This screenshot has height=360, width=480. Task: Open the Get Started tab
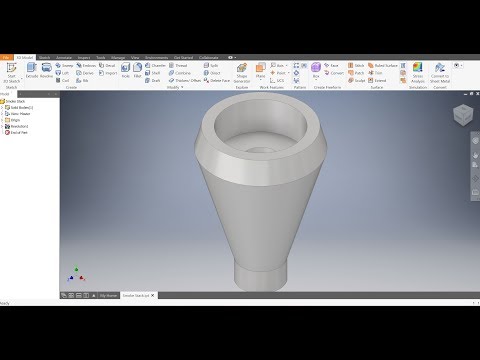[x=183, y=57]
